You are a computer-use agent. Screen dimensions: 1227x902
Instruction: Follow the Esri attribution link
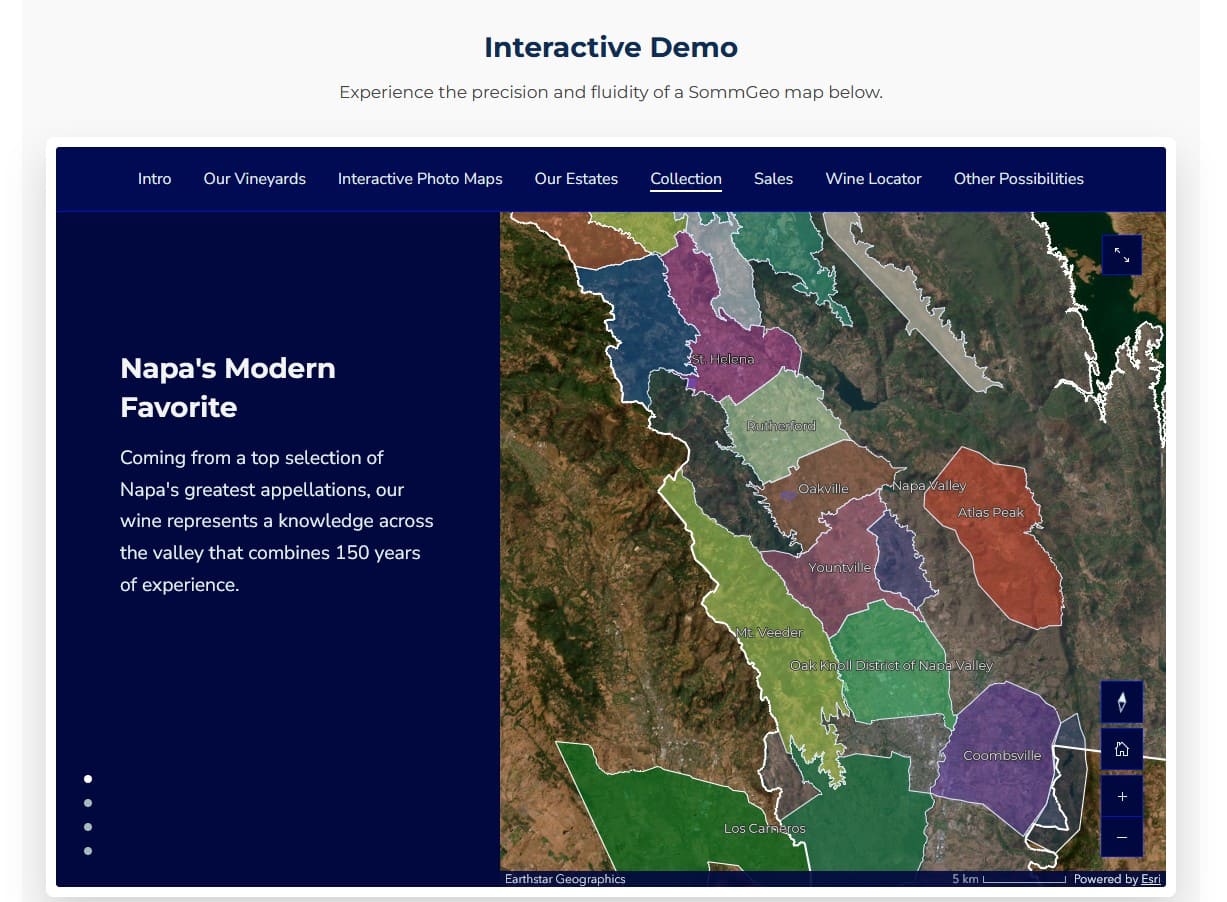point(1151,879)
